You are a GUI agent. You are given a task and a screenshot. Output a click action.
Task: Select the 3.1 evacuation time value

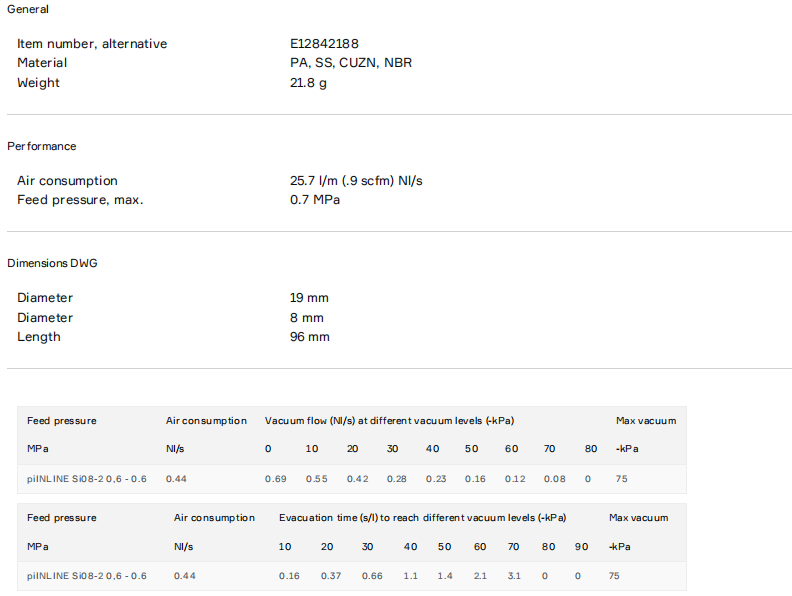click(x=514, y=576)
